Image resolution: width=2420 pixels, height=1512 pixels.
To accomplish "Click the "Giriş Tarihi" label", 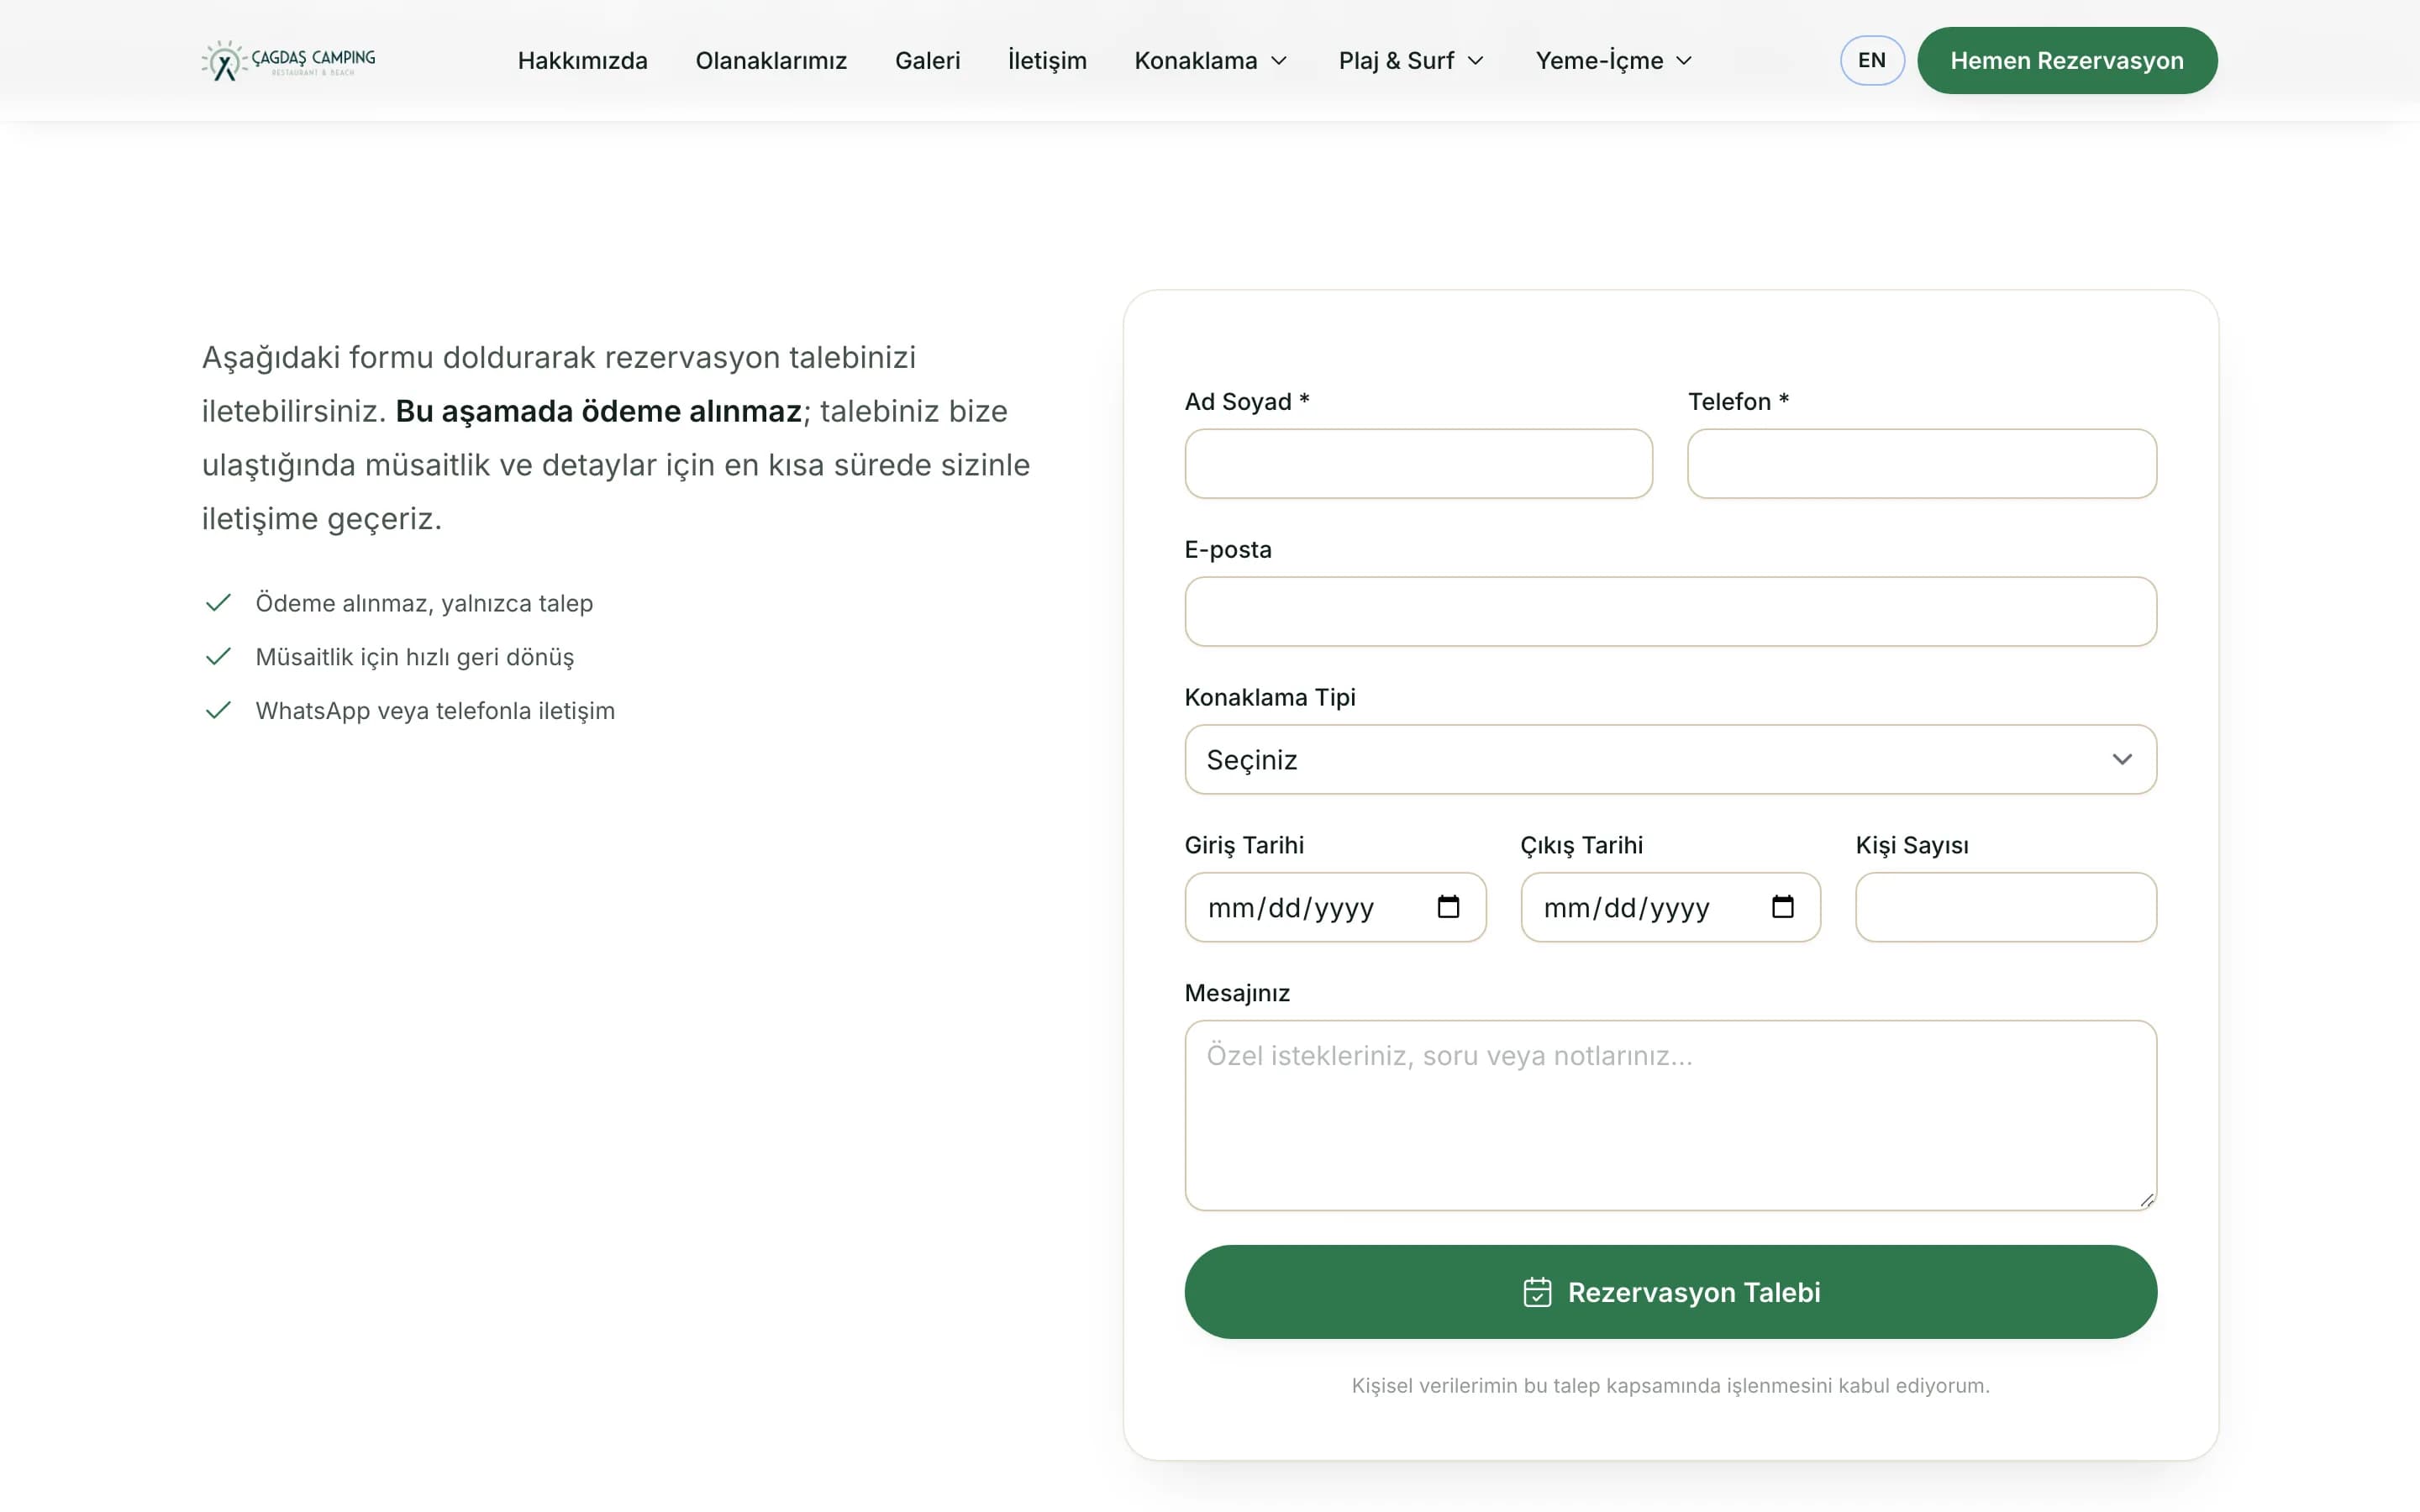I will (1244, 845).
